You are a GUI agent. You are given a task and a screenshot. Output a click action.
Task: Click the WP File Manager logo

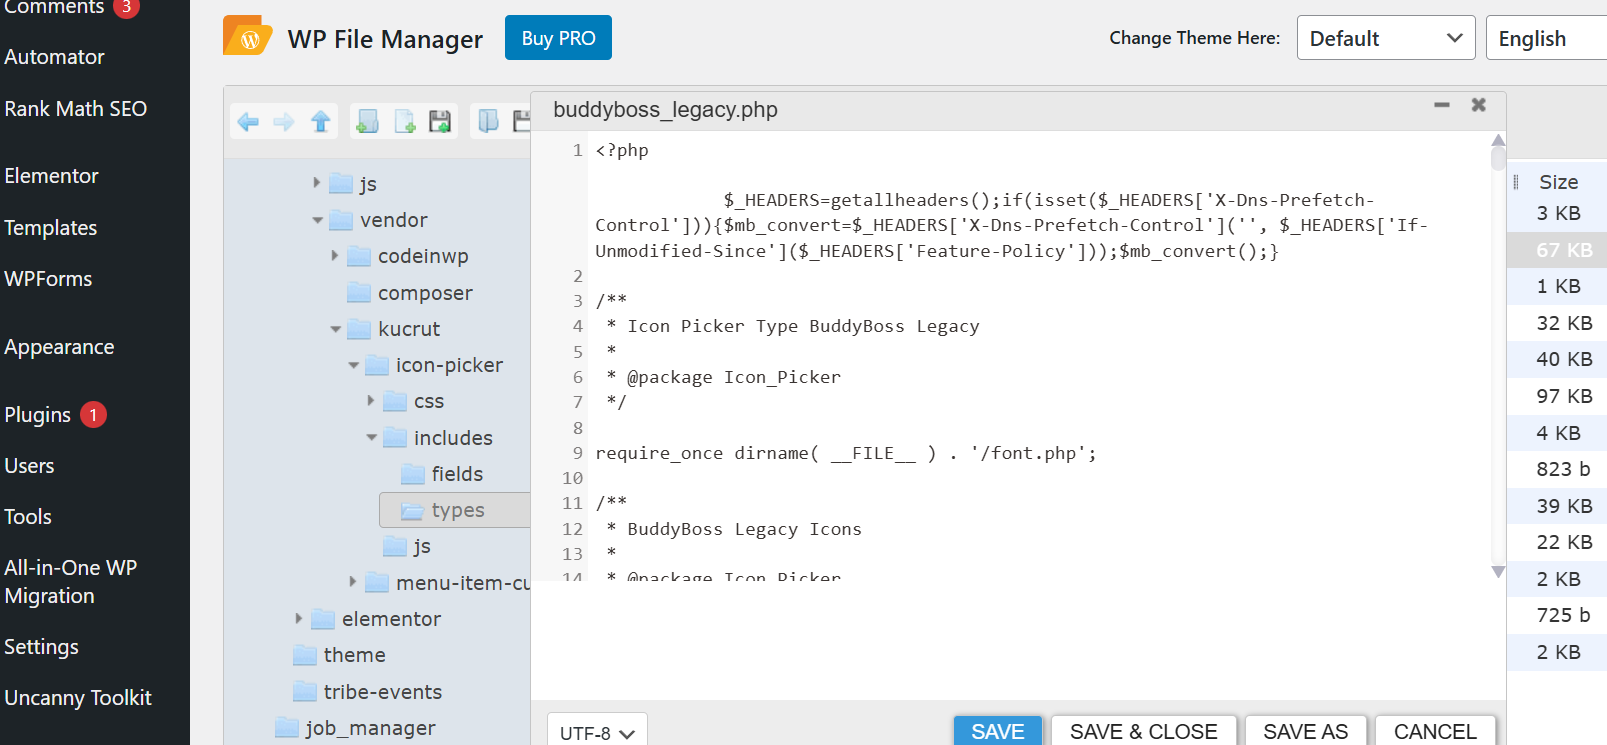[247, 38]
